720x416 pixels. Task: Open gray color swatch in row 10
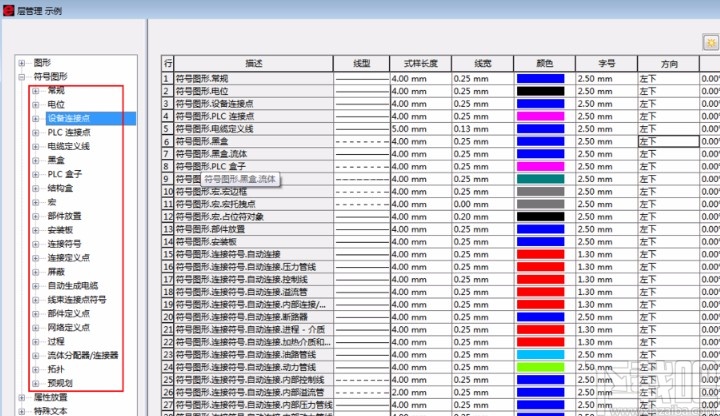pos(540,191)
